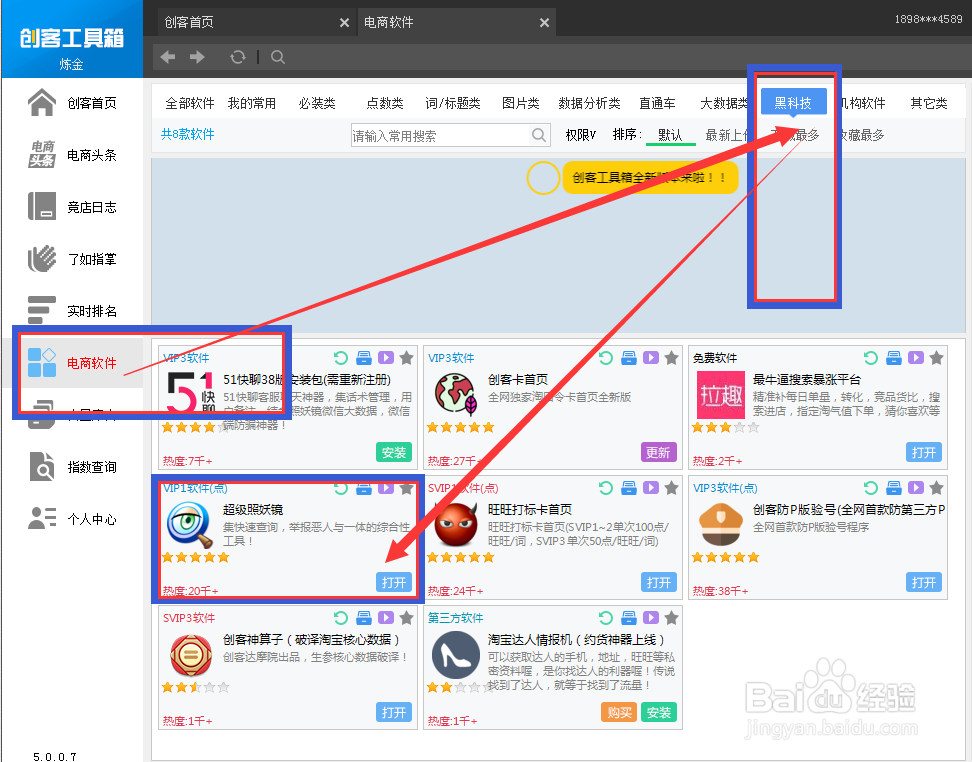Image resolution: width=972 pixels, height=762 pixels.
Task: Sort software by 默认 order
Action: pos(670,135)
